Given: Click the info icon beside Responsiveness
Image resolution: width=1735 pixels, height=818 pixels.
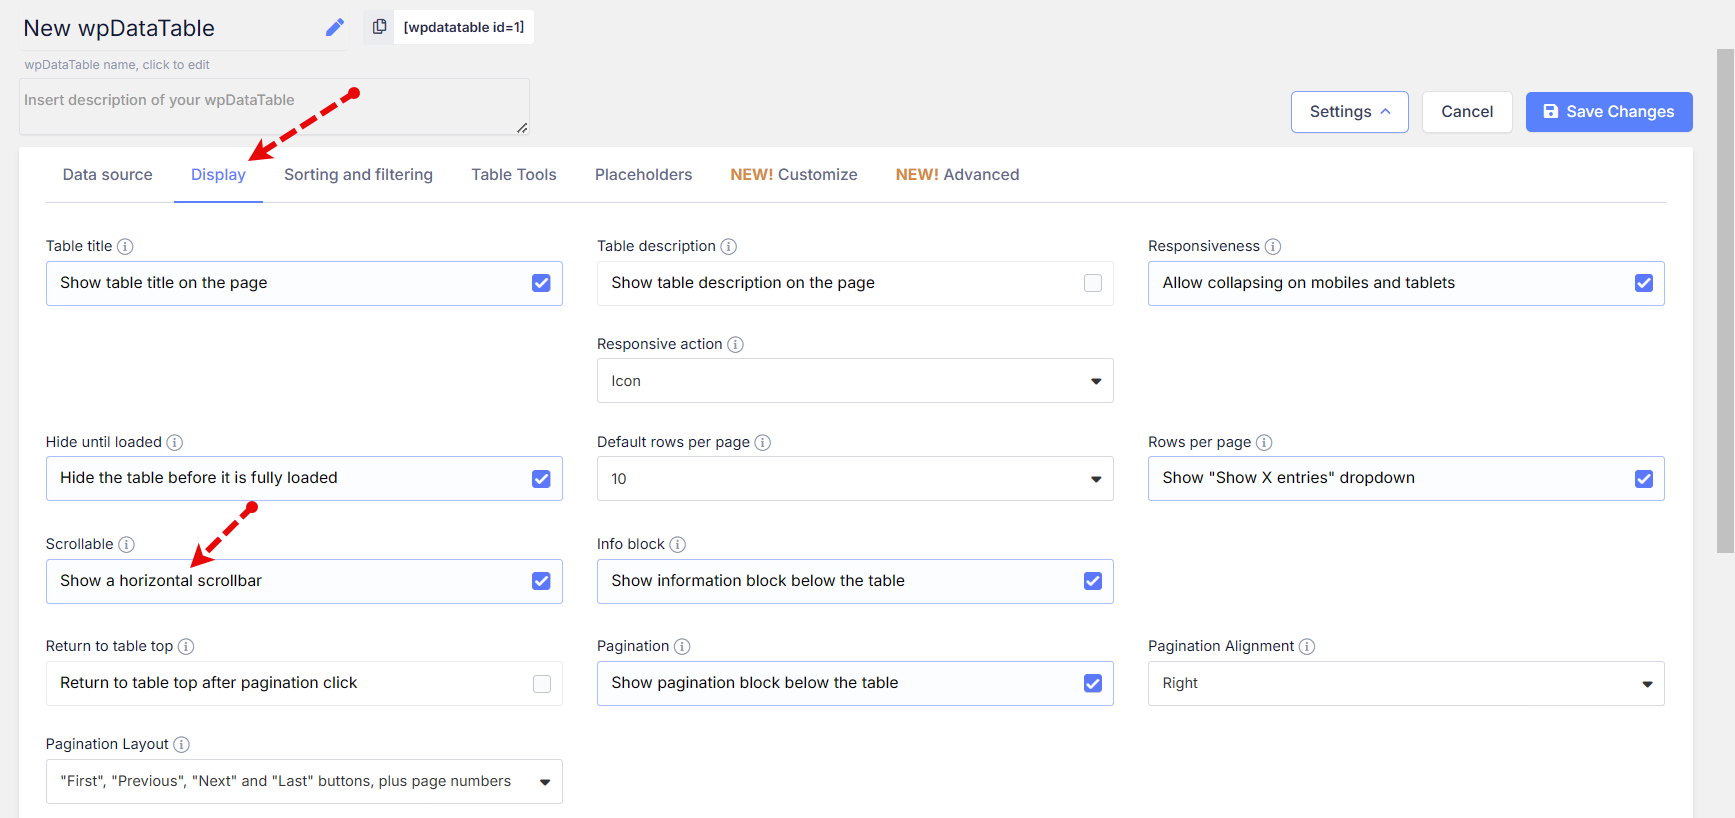Looking at the screenshot, I should click(x=1272, y=246).
